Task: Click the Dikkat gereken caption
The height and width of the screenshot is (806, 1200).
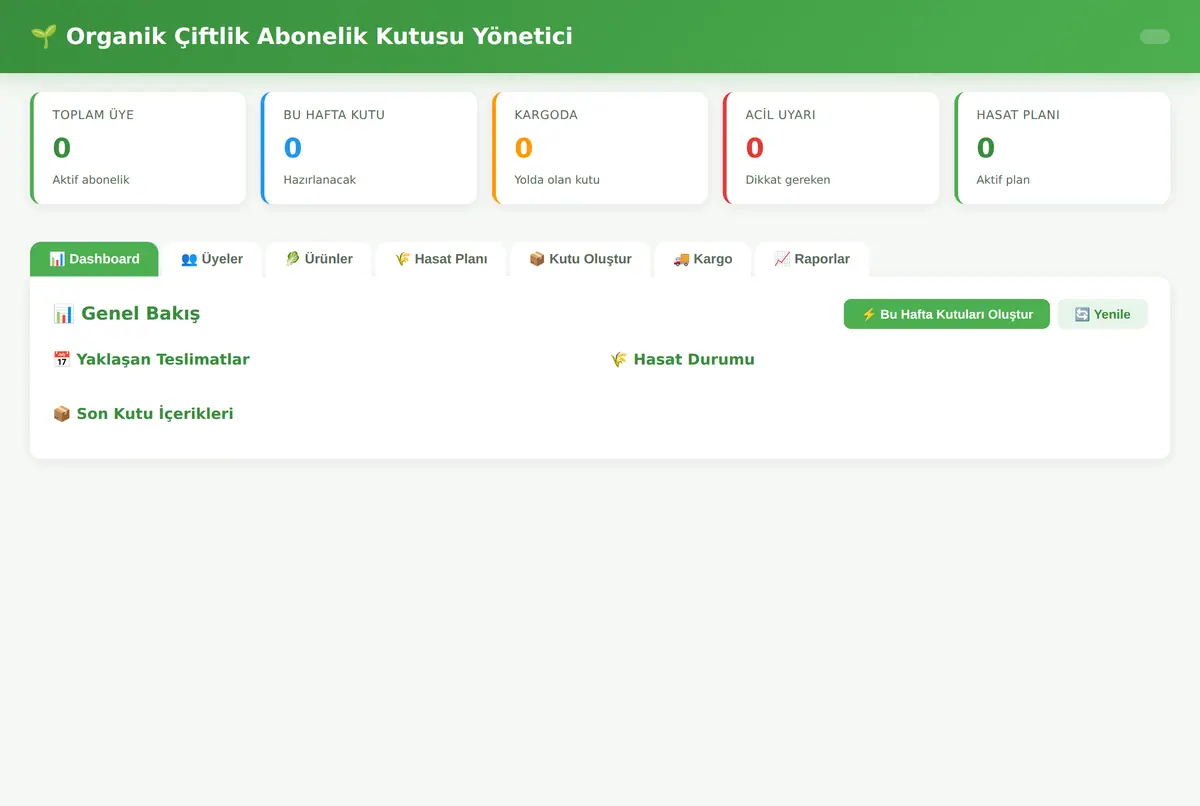Action: coord(788,180)
